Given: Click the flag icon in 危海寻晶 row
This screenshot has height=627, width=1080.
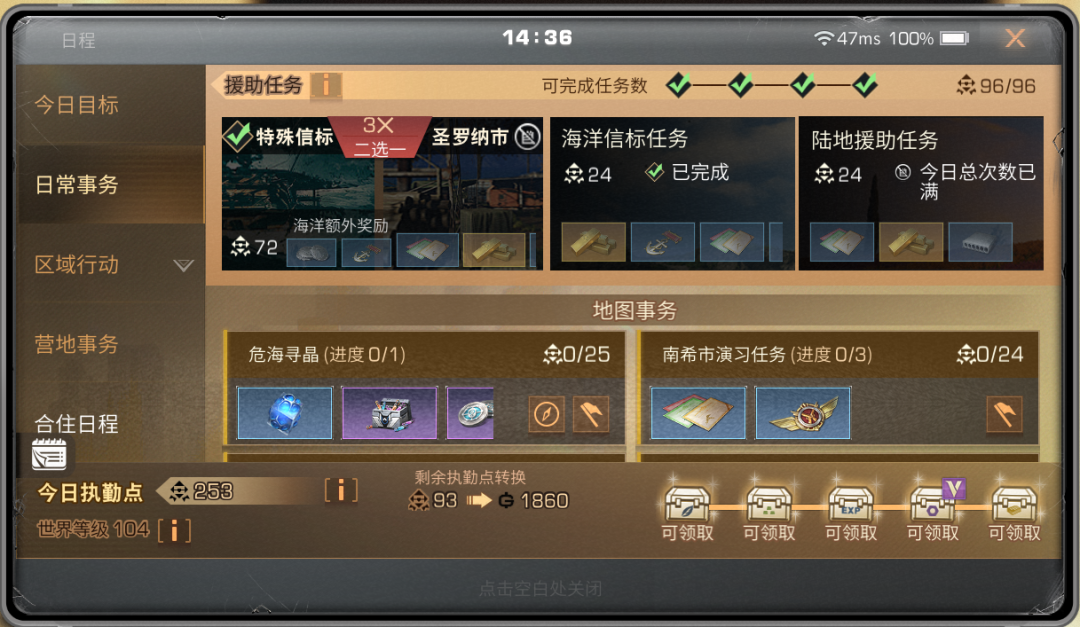Looking at the screenshot, I should tap(591, 414).
